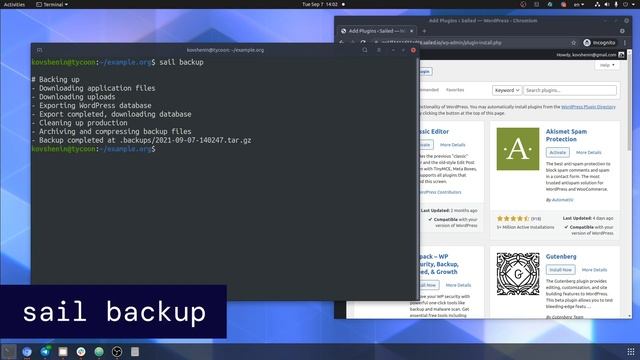Click the user avatar in WordPress admin bar
Screen dimensions: 640x360
point(621,55)
